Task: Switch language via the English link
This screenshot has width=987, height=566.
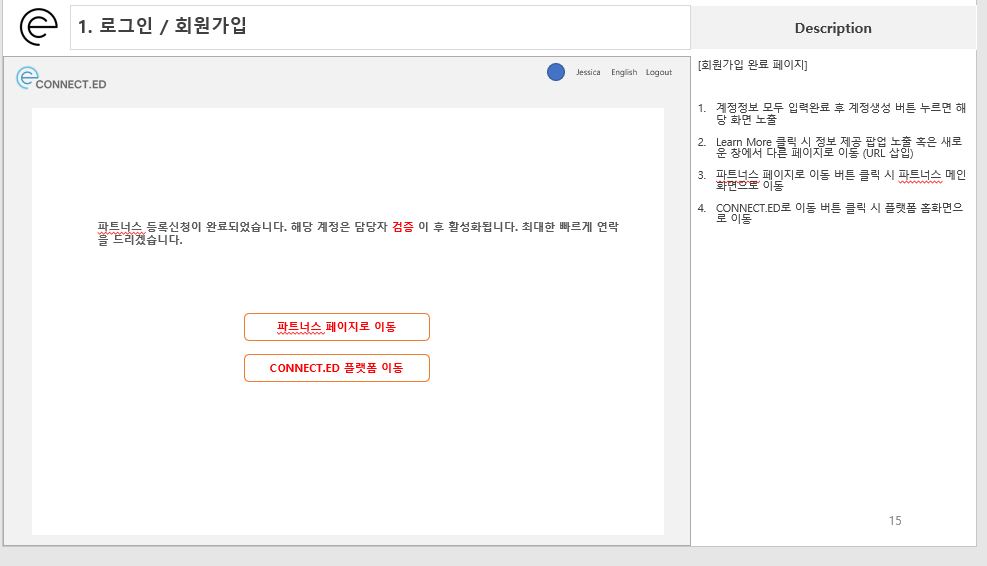Action: click(x=624, y=72)
